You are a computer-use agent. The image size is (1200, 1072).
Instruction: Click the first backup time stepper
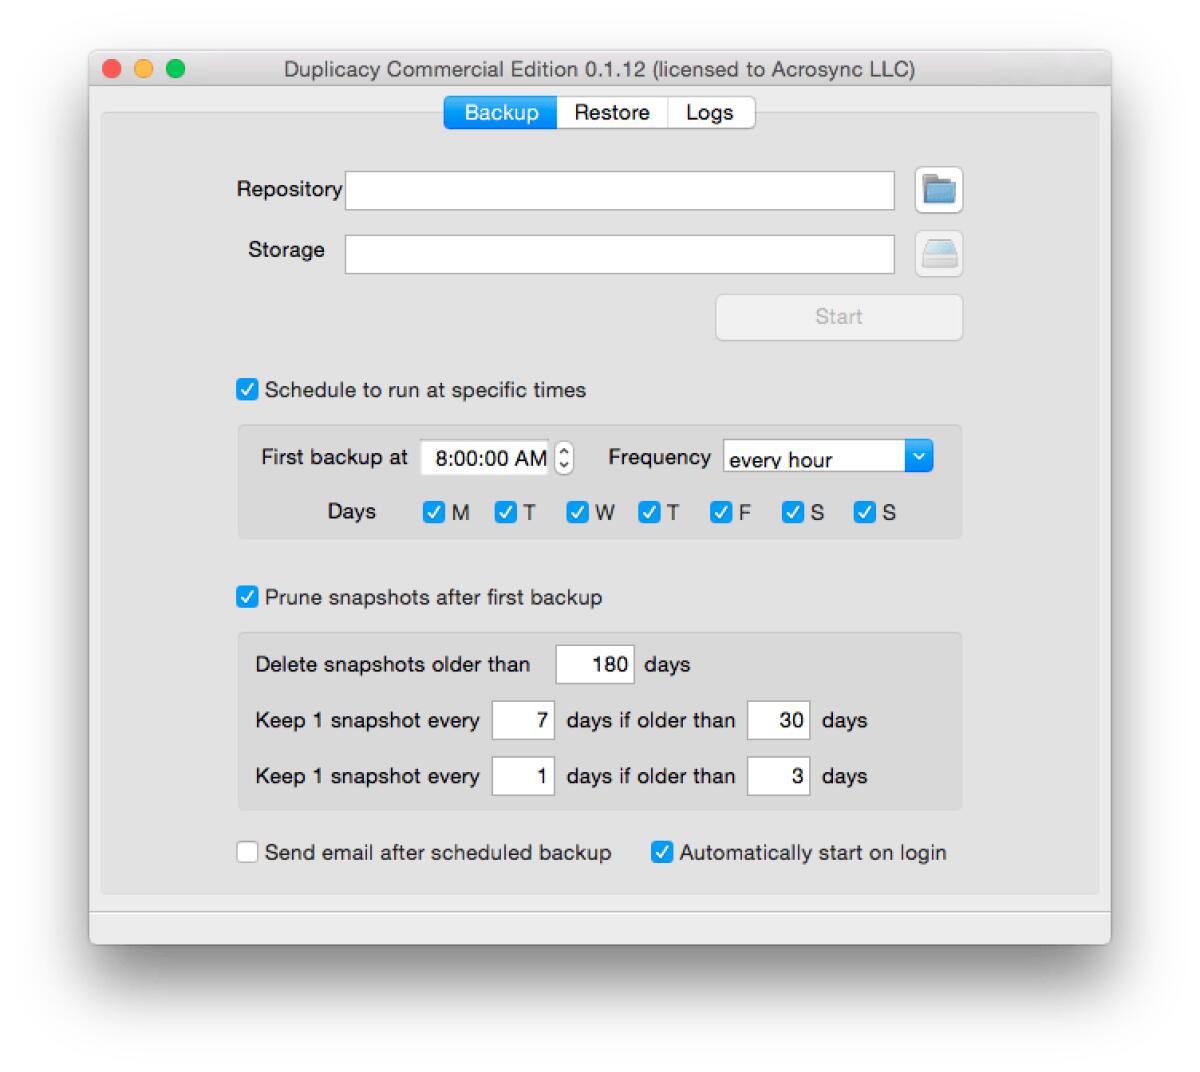tap(562, 457)
